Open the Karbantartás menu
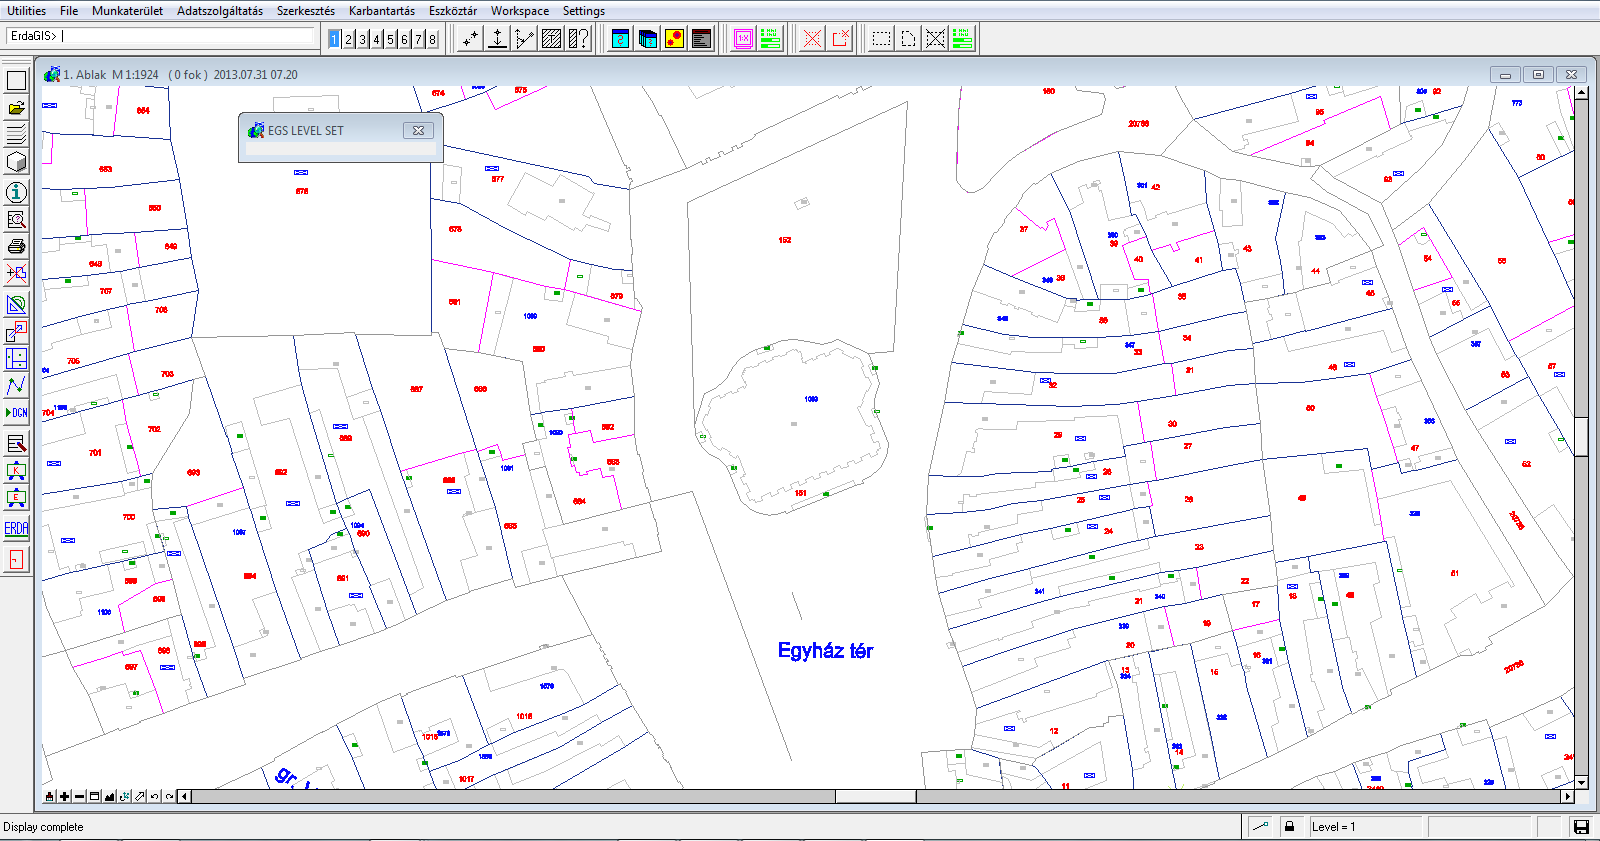 pyautogui.click(x=382, y=11)
